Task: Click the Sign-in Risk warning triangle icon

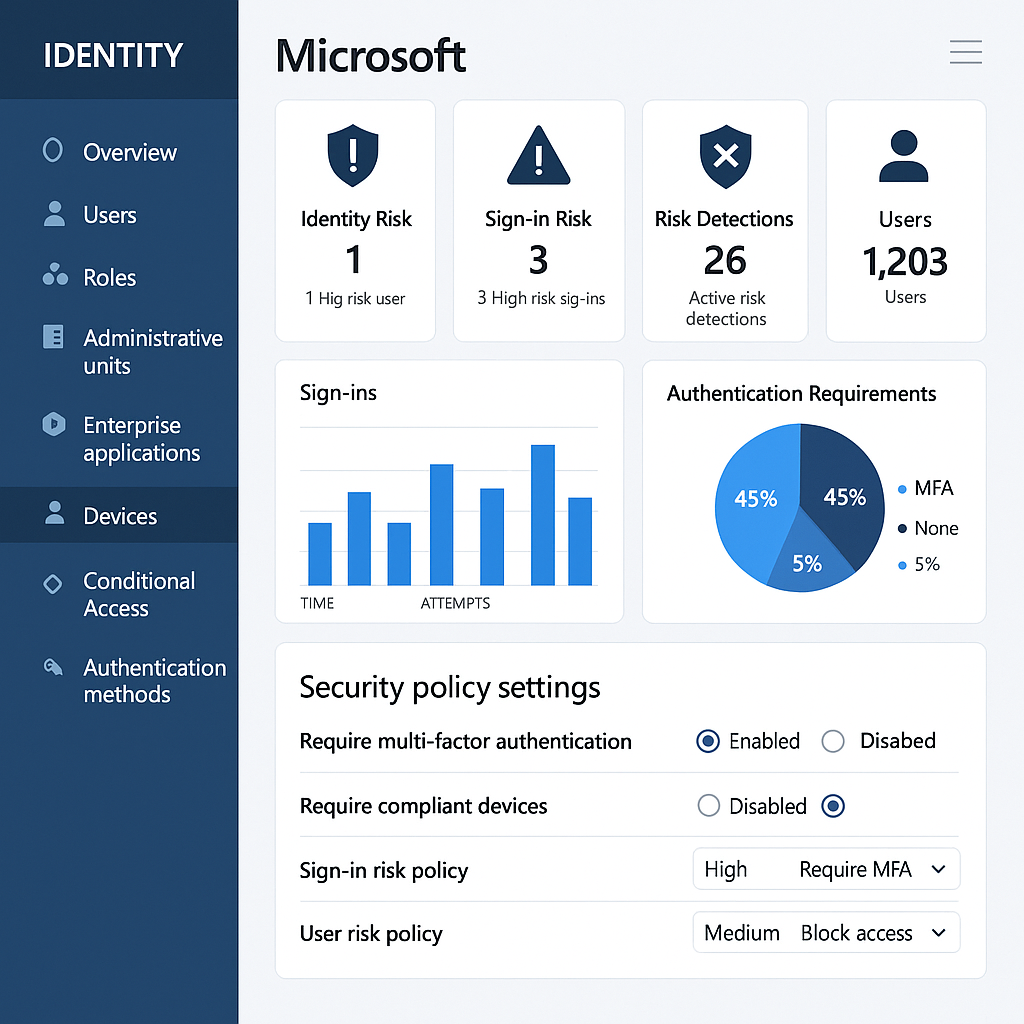Action: pyautogui.click(x=539, y=155)
